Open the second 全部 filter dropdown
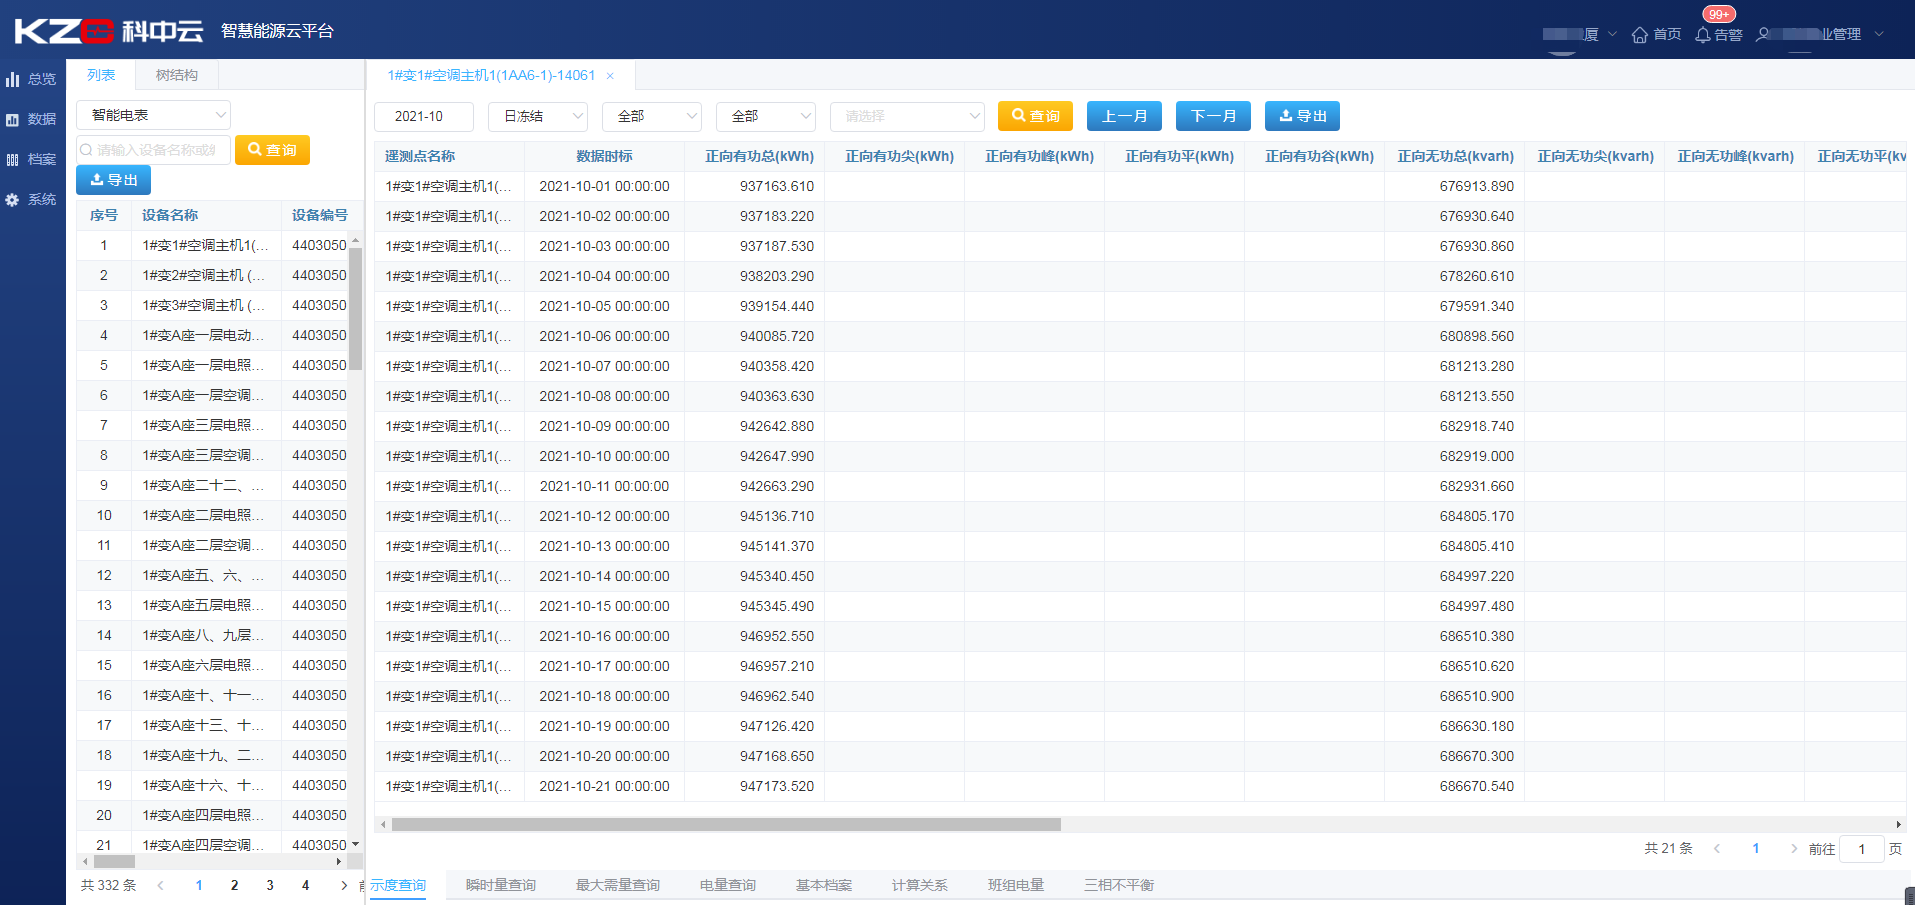The width and height of the screenshot is (1915, 905). click(x=766, y=116)
